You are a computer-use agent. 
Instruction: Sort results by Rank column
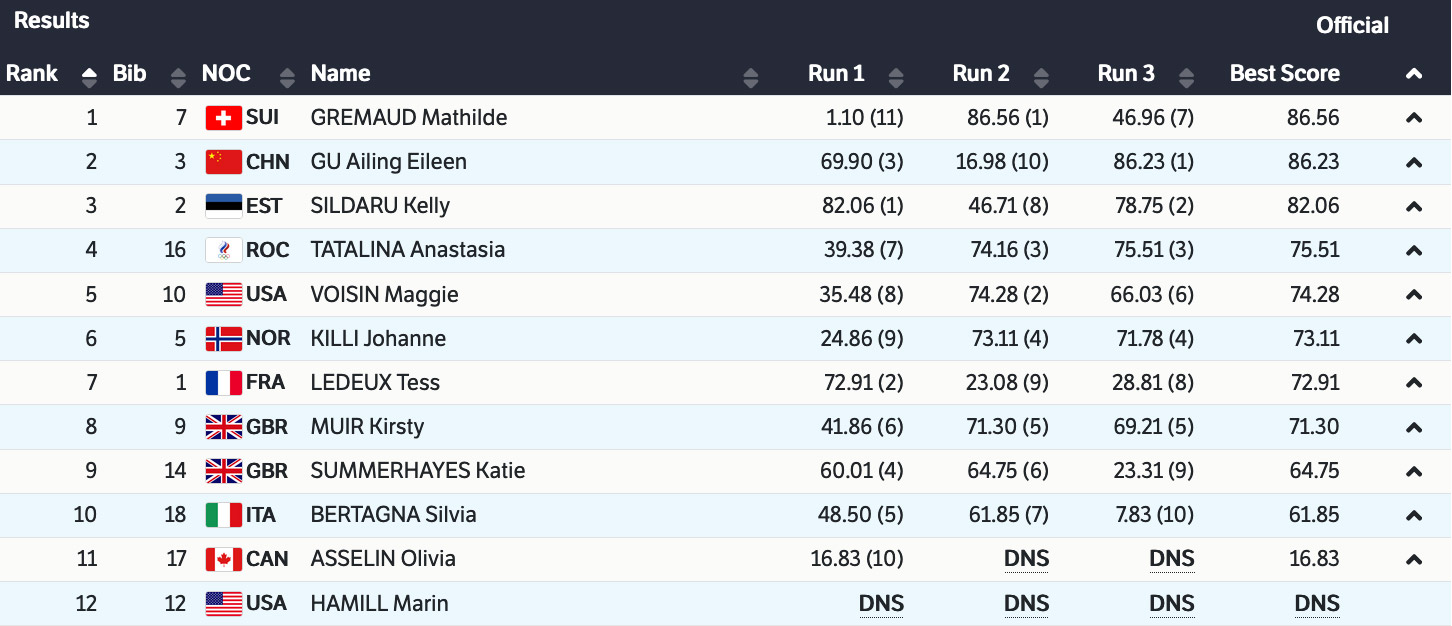coord(89,76)
